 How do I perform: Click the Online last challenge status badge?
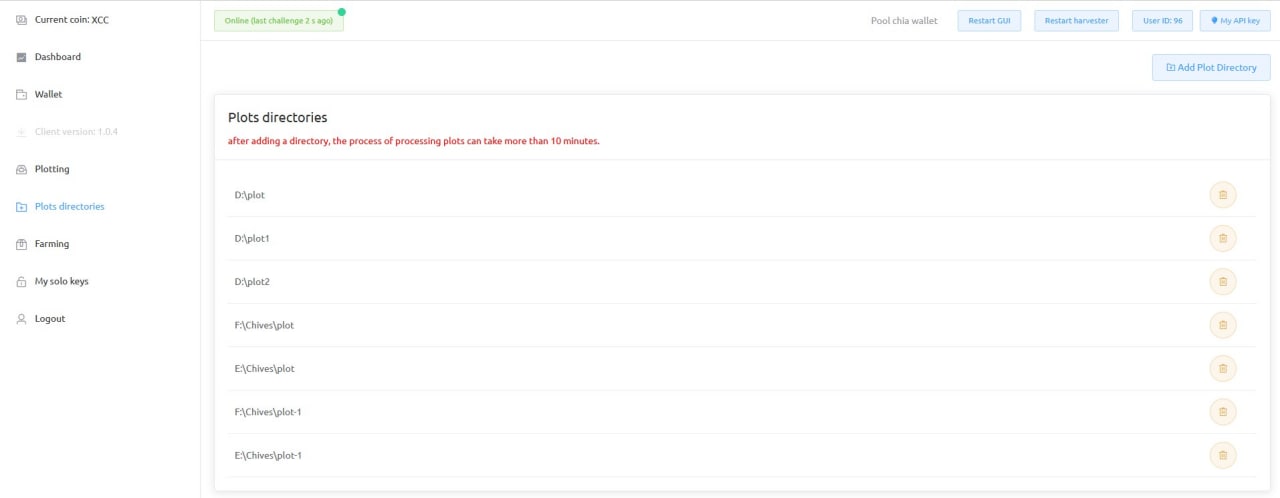click(x=278, y=21)
